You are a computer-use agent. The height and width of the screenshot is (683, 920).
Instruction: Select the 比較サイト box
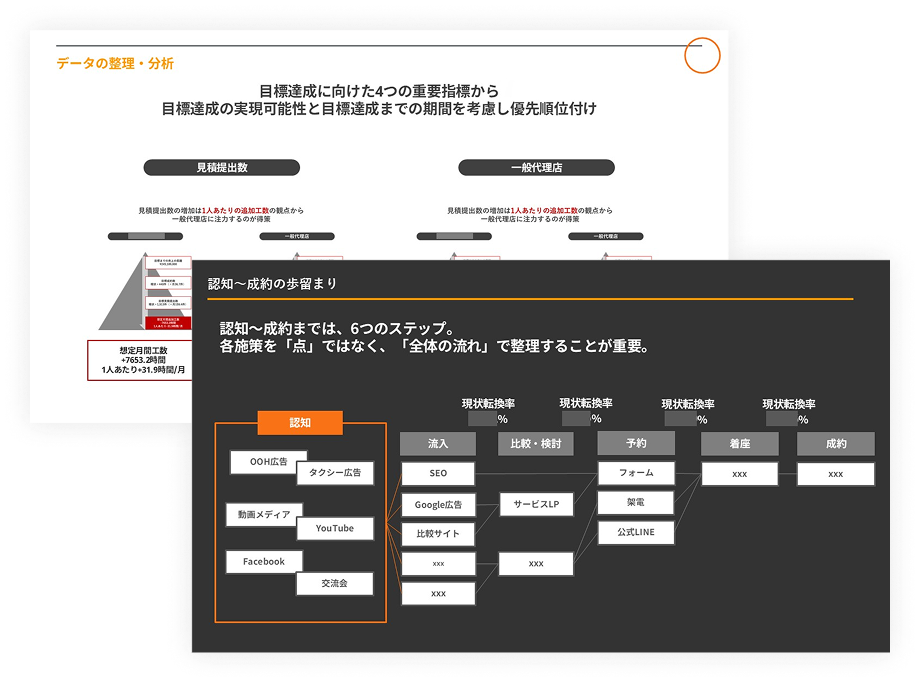pyautogui.click(x=438, y=534)
